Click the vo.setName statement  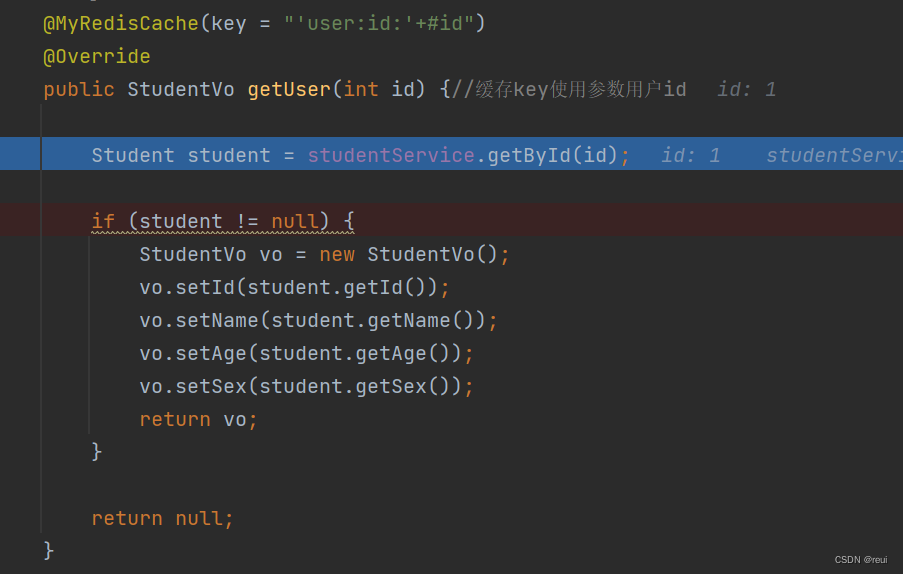[318, 320]
